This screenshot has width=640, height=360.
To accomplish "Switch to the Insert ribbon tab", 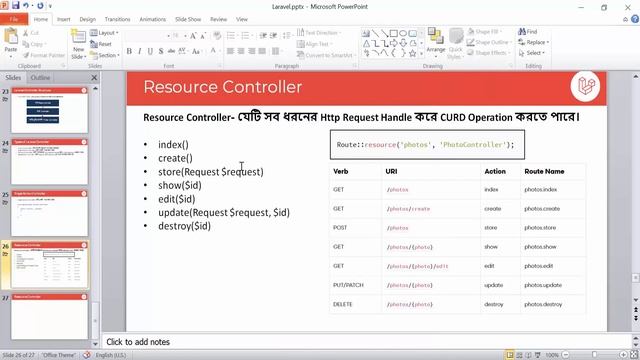I will [63, 19].
